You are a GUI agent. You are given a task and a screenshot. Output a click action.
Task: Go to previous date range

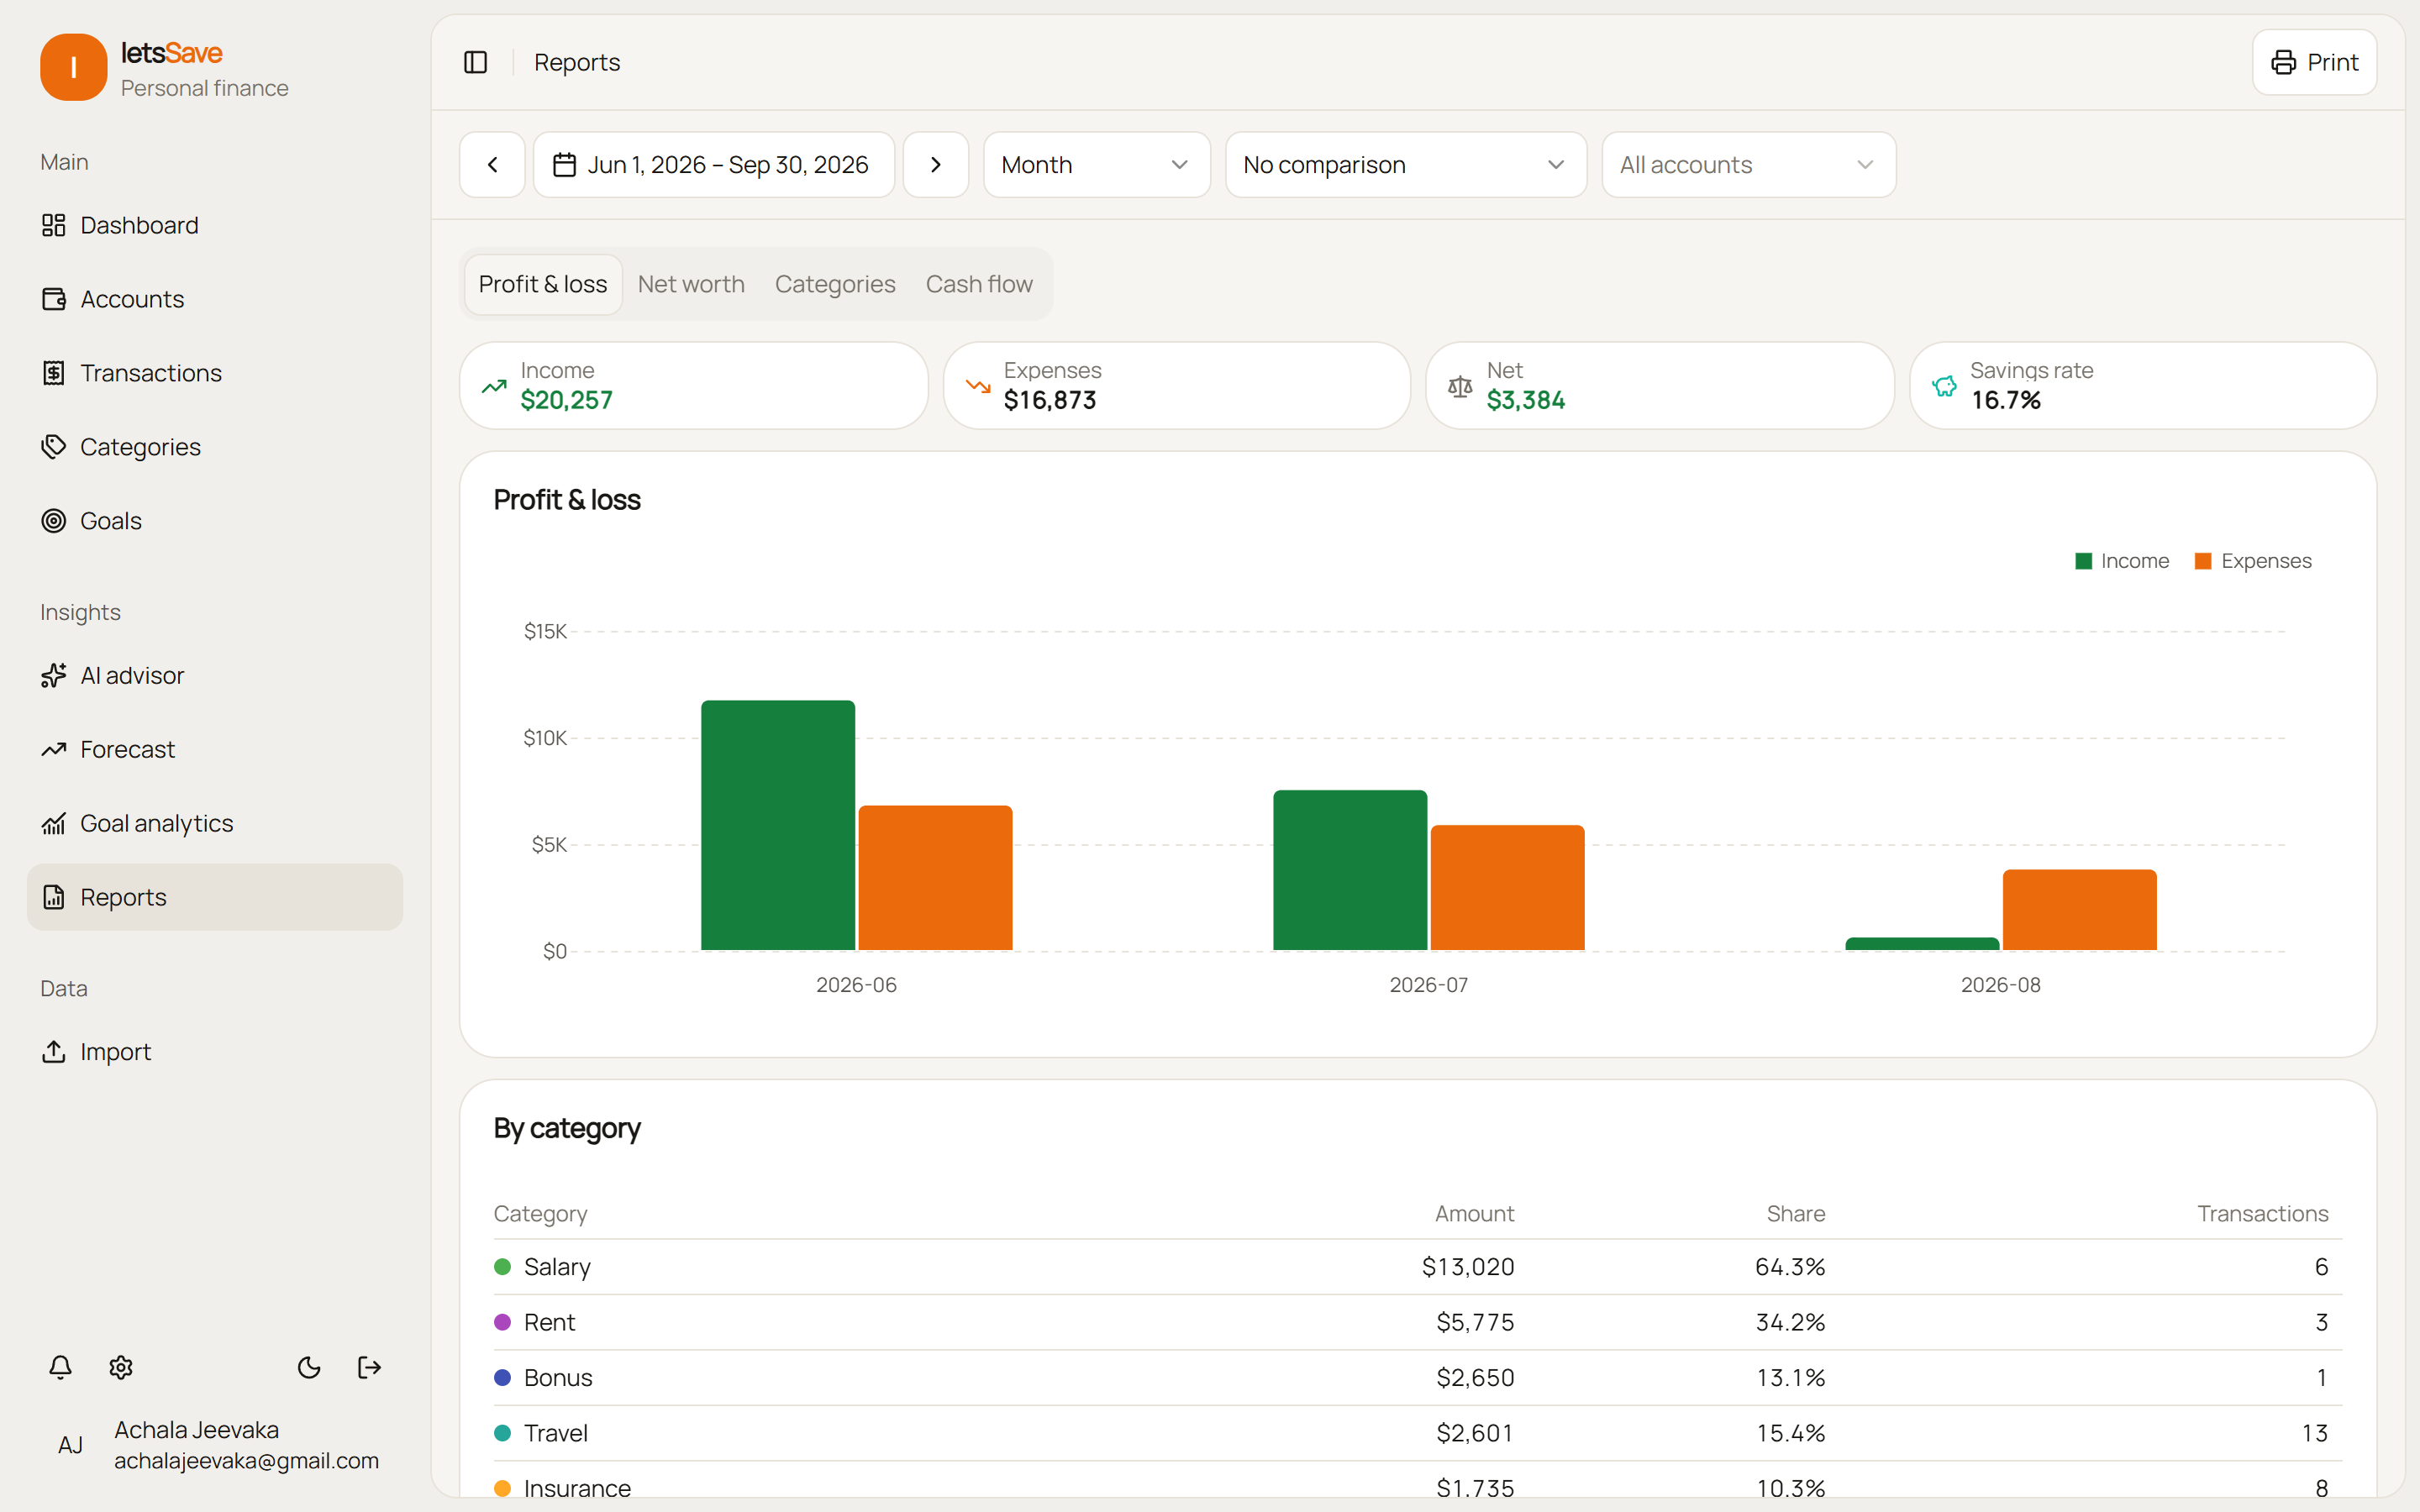[492, 165]
